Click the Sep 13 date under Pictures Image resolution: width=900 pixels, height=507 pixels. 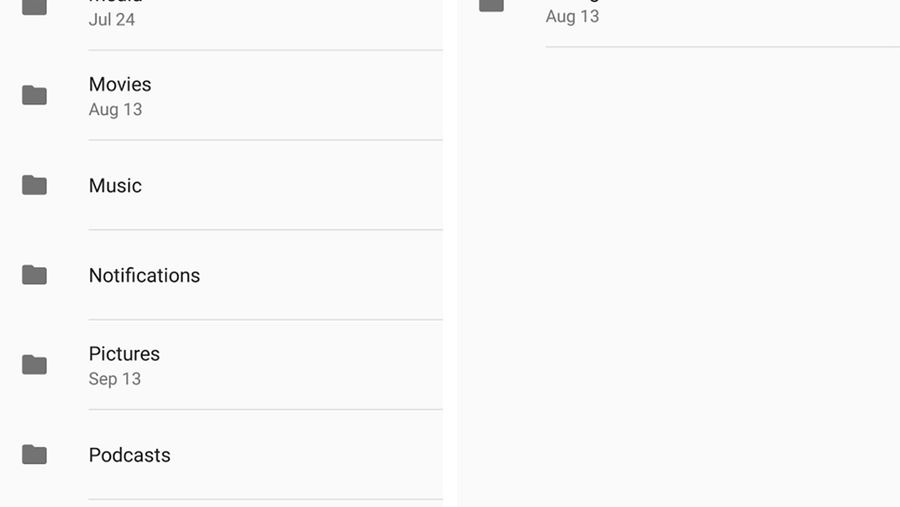(115, 379)
